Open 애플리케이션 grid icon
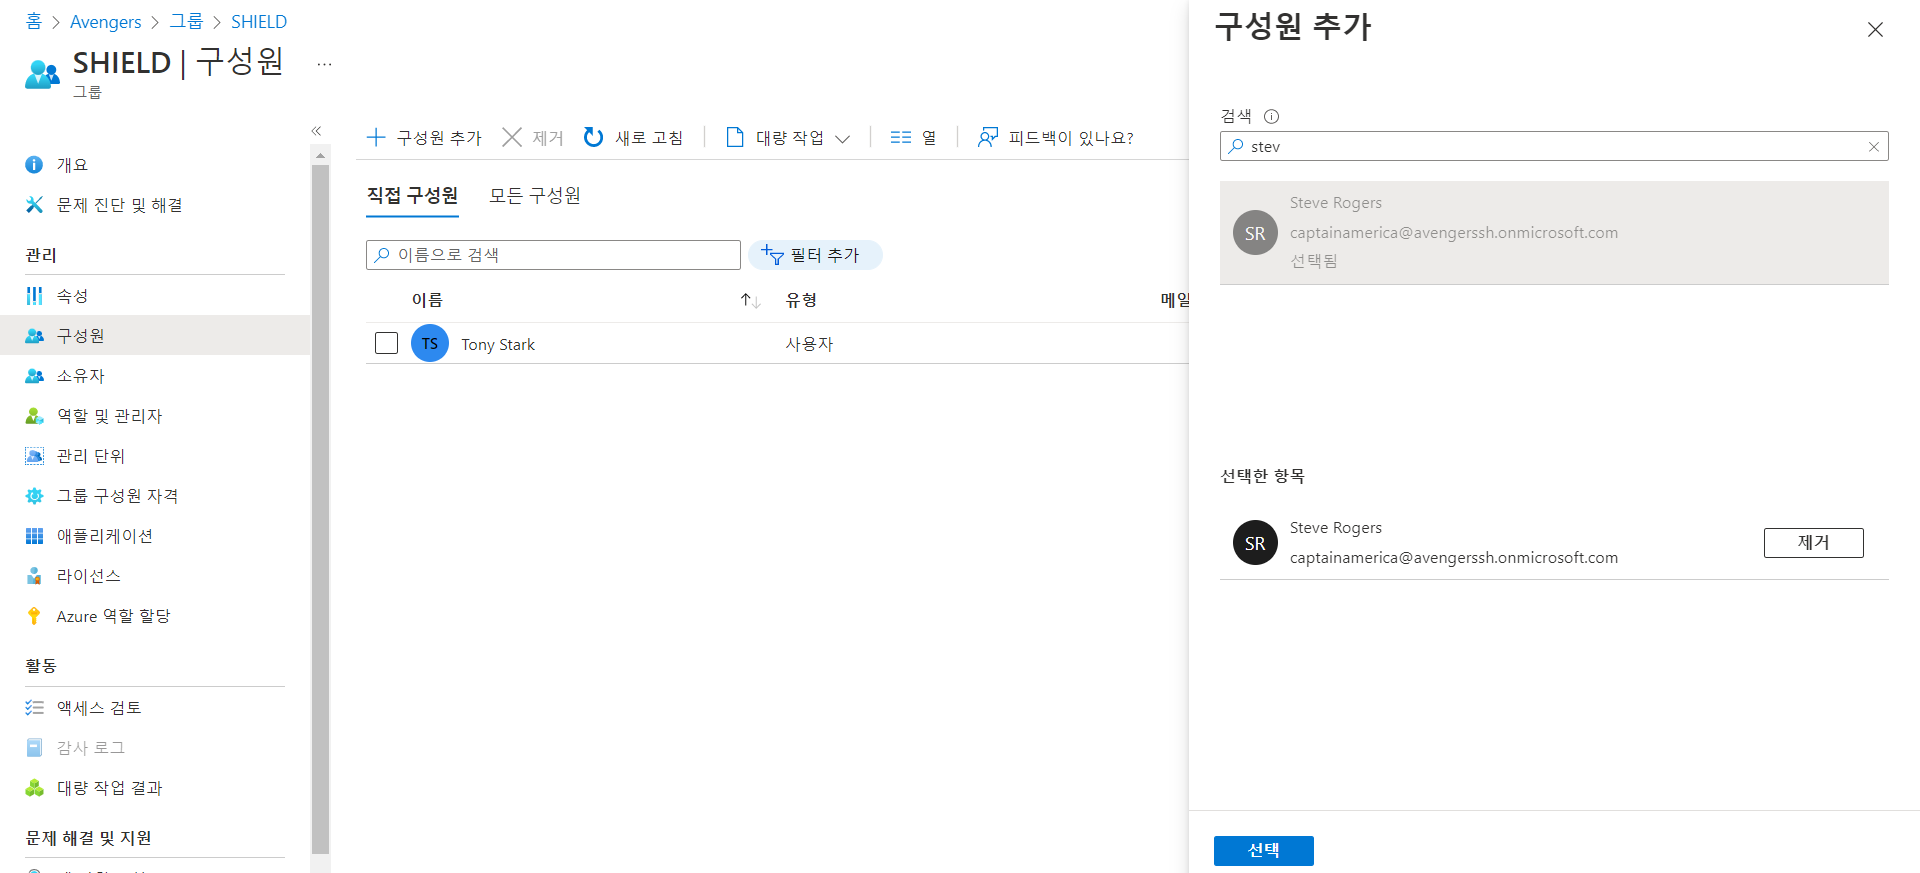The height and width of the screenshot is (873, 1920). click(x=34, y=536)
